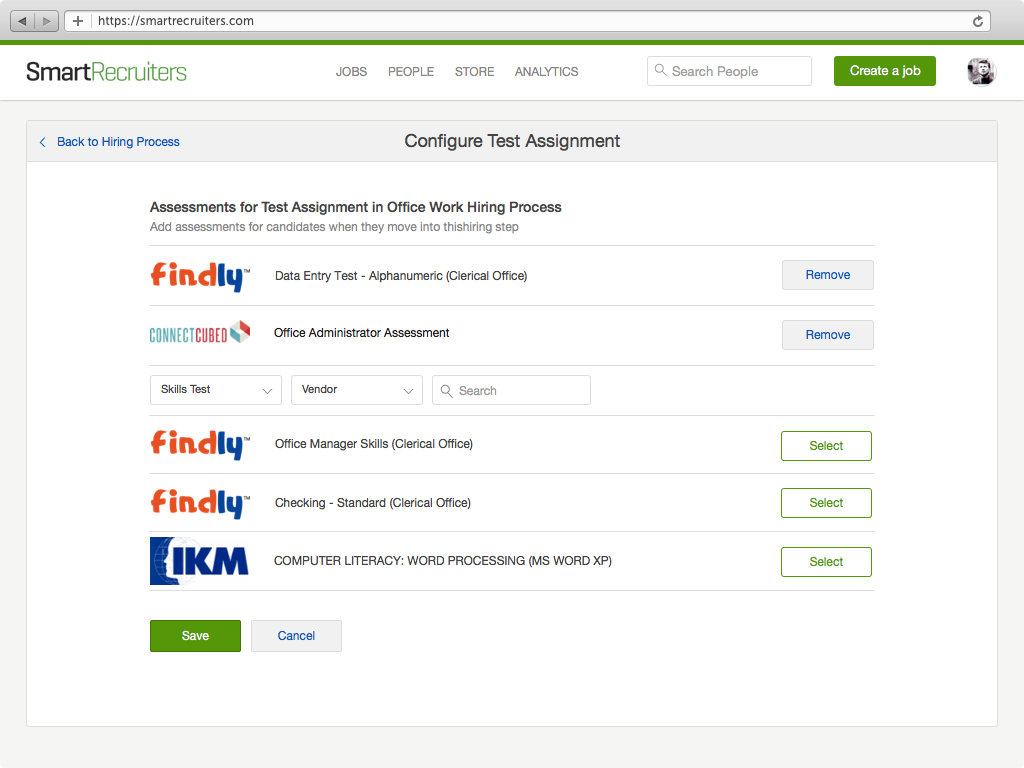Cancel the configuration changes

[x=296, y=636]
